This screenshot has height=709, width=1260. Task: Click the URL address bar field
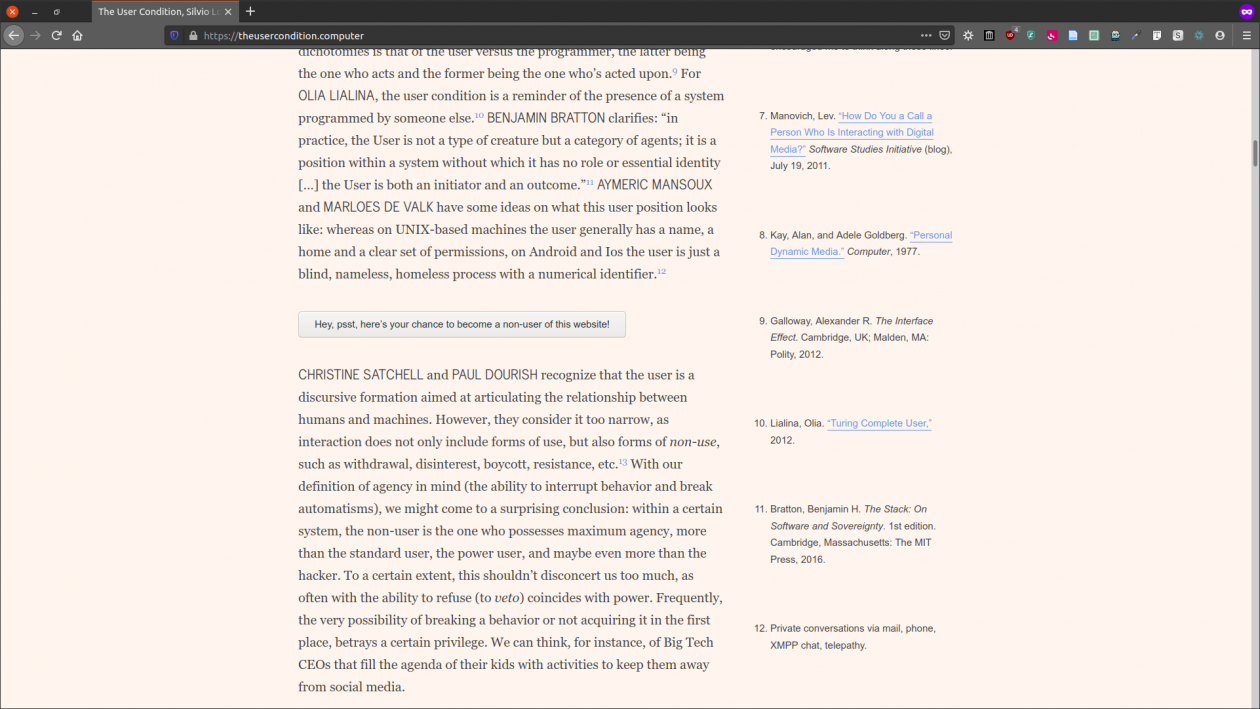[x=550, y=35]
